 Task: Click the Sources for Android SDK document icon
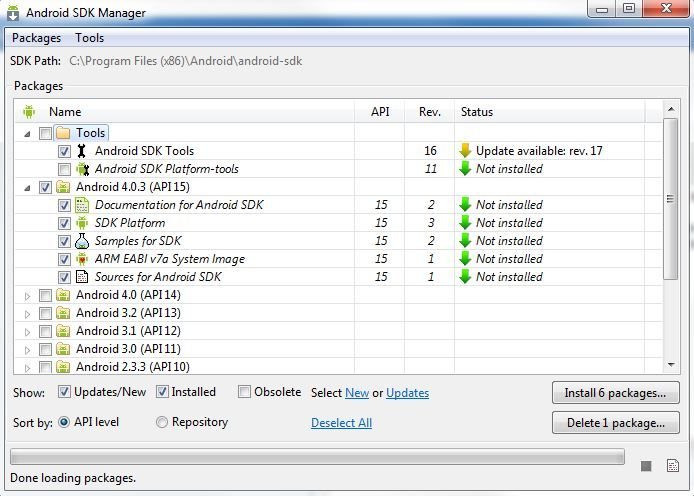(82, 277)
